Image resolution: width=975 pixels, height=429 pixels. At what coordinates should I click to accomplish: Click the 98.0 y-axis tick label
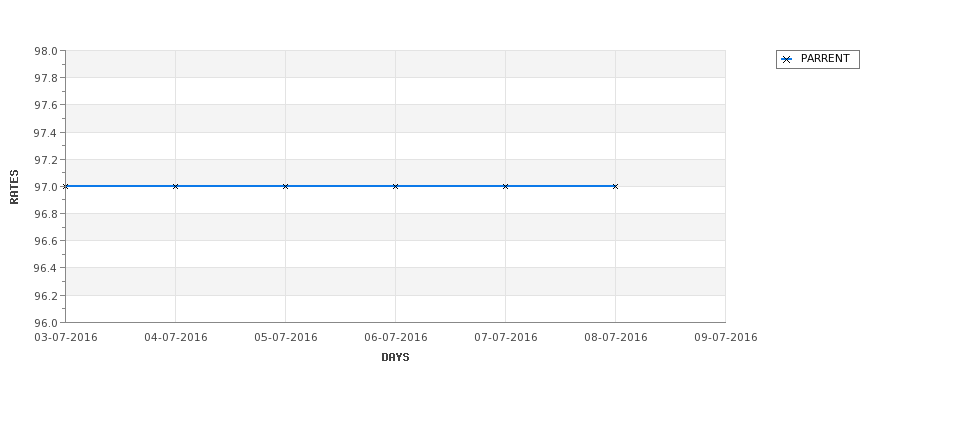[x=45, y=51]
